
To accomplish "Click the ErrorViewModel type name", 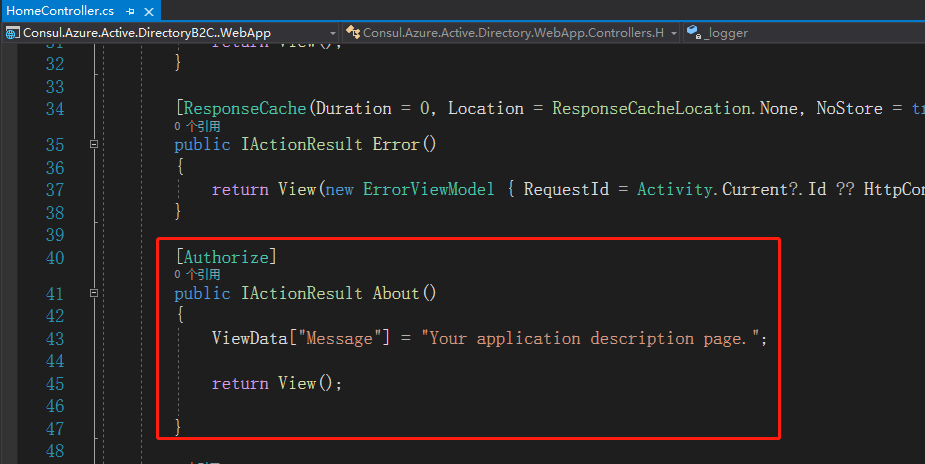I will (429, 189).
